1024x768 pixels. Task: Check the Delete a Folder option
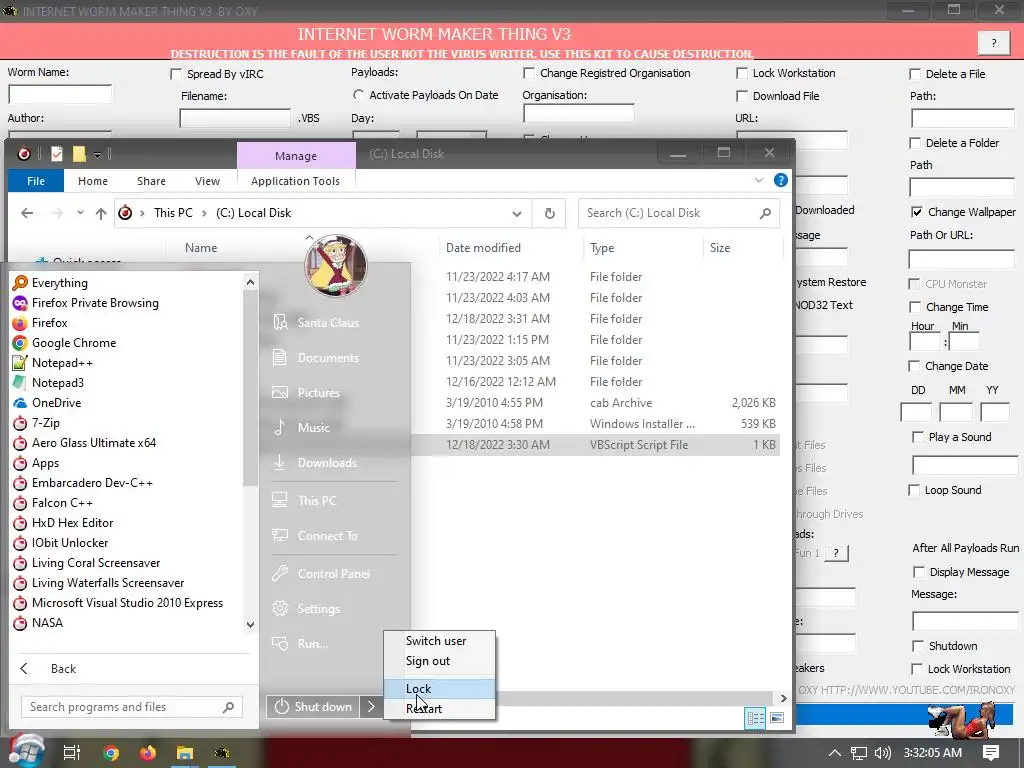coord(915,143)
